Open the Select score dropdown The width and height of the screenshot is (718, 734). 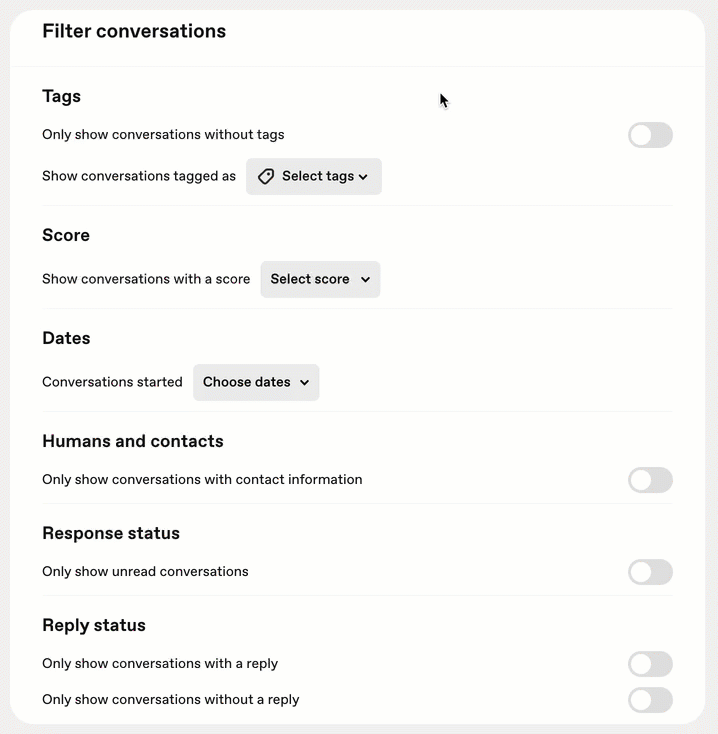(320, 279)
